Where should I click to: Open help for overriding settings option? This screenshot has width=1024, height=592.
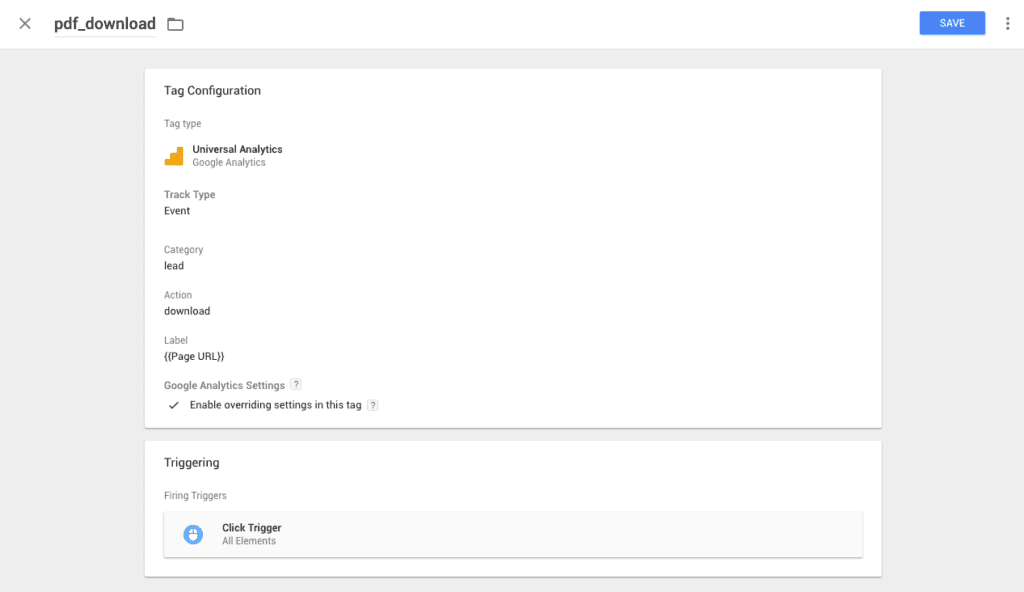373,405
